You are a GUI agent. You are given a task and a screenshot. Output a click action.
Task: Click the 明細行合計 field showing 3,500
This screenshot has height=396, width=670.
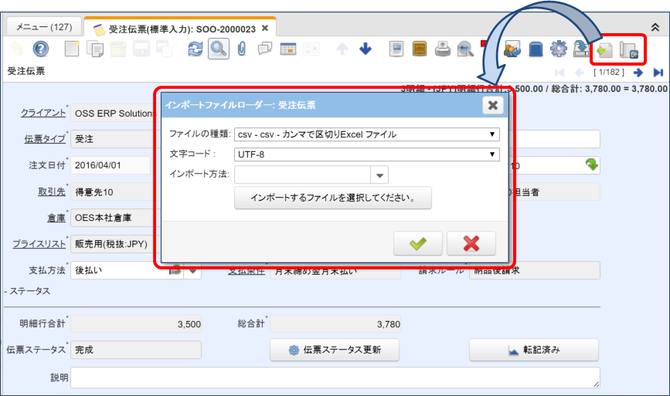136,324
